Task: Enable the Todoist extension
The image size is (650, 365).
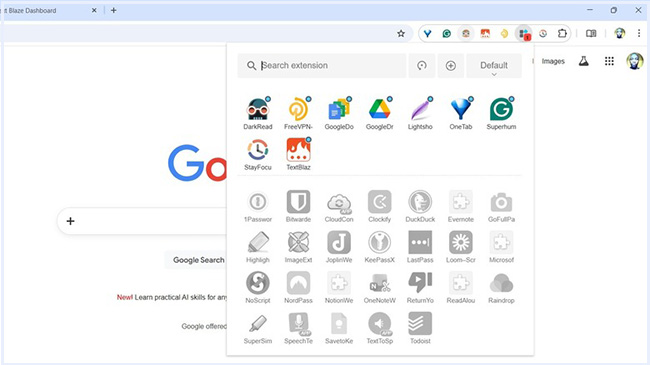Action: point(420,324)
